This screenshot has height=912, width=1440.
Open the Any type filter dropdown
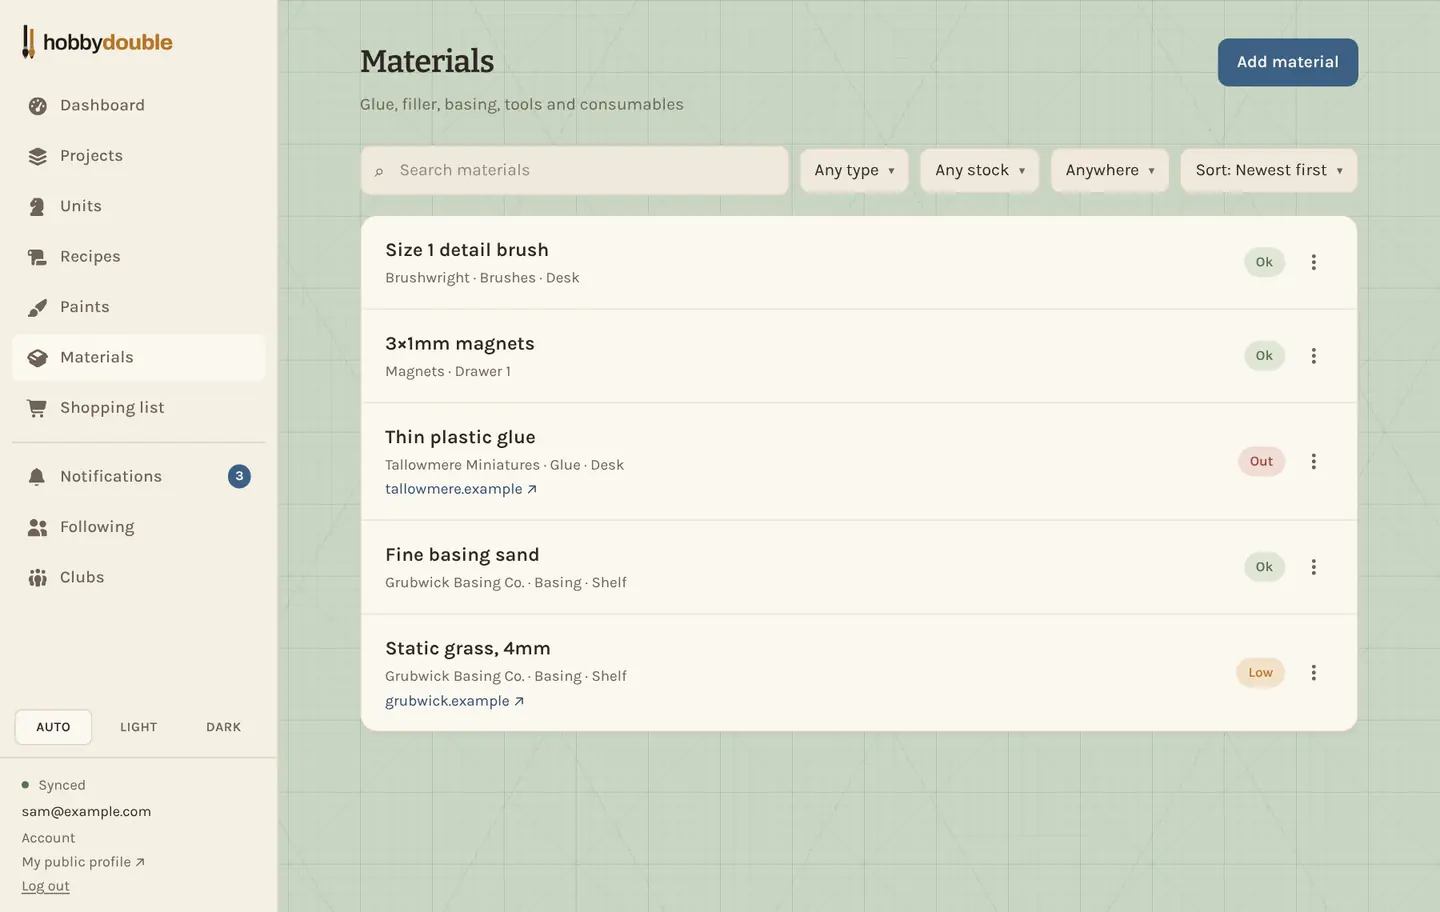click(x=854, y=170)
